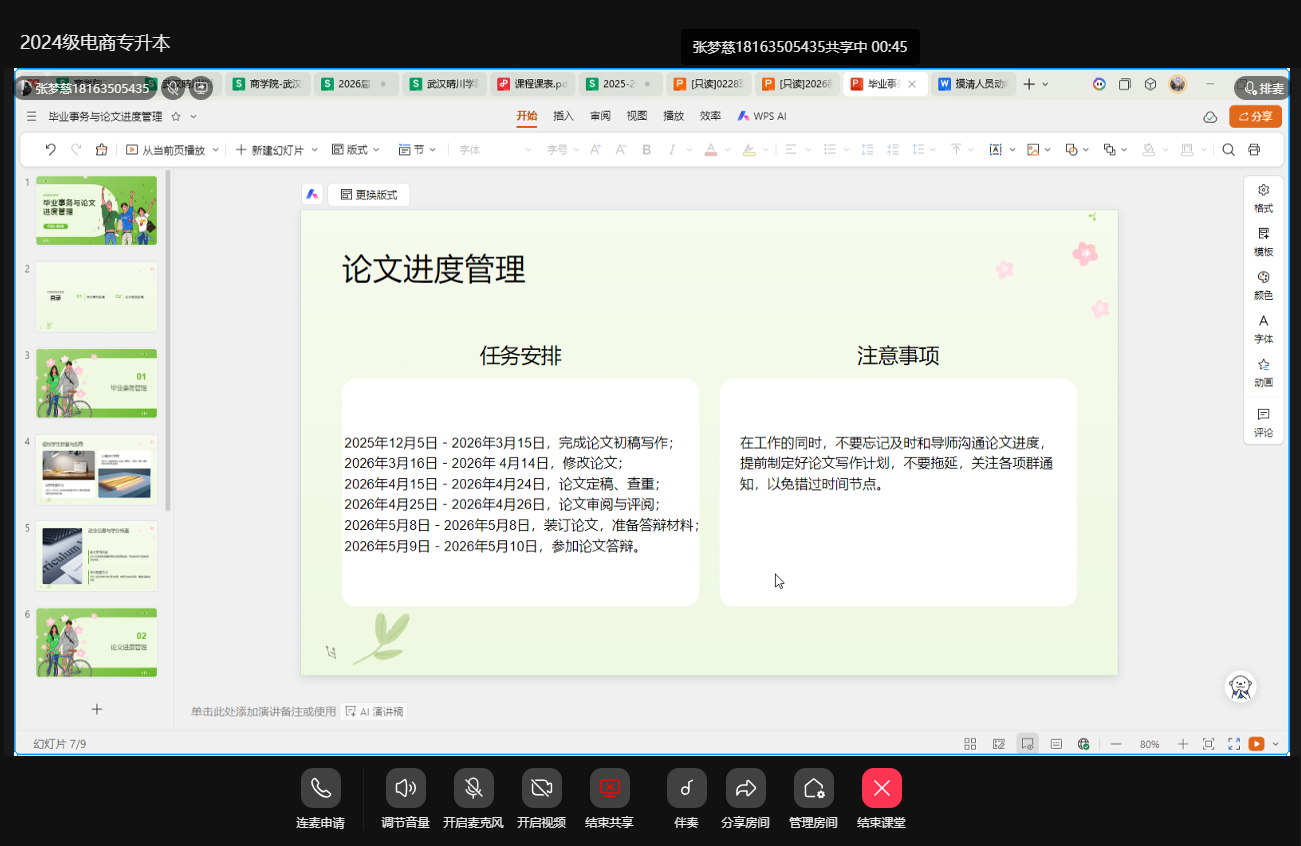Stop screen sharing with 结束共享

[609, 788]
